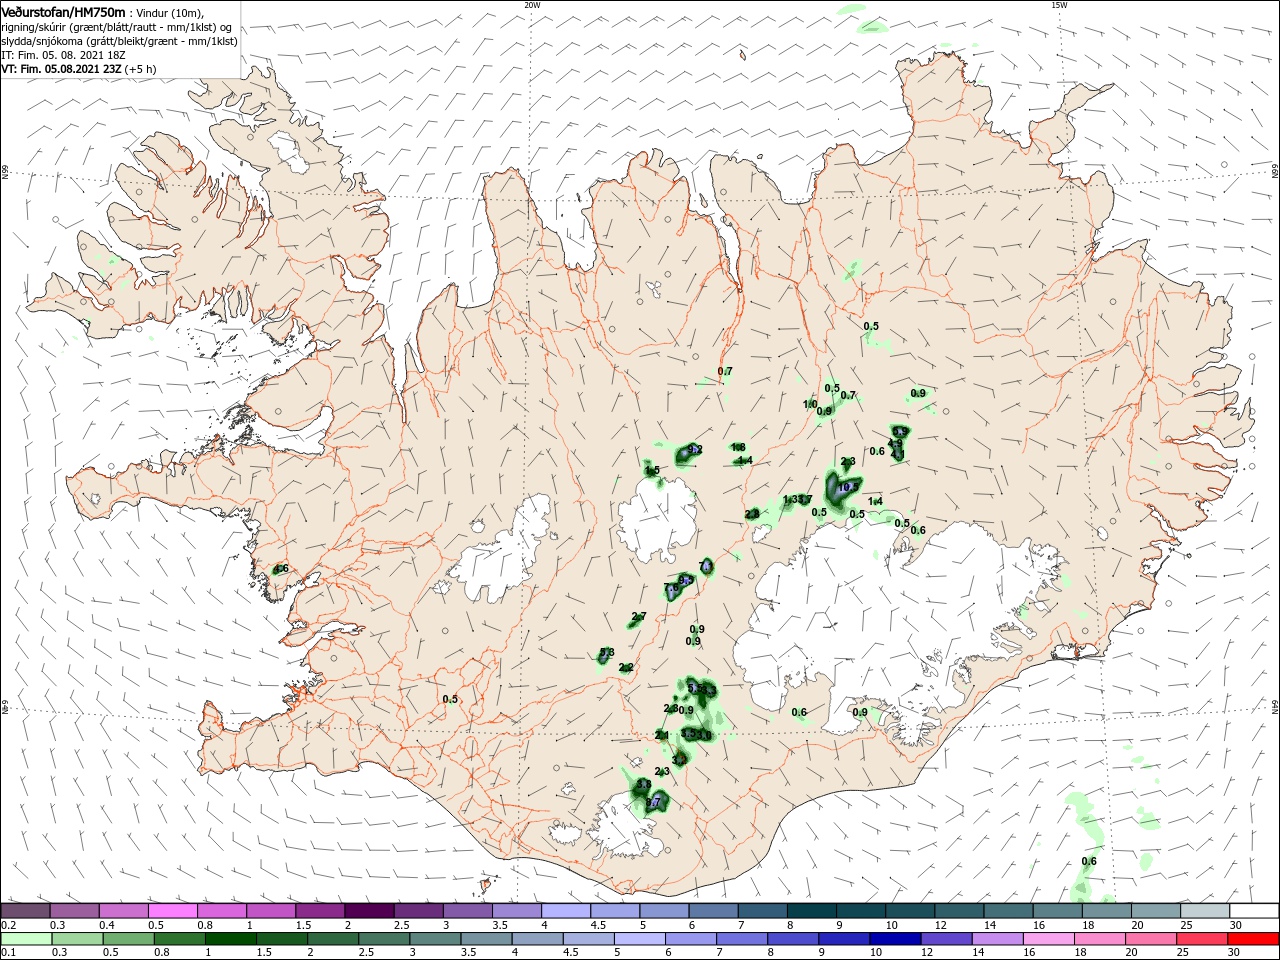
Task: Click the 9.2 precipitation value
Action: click(x=695, y=449)
